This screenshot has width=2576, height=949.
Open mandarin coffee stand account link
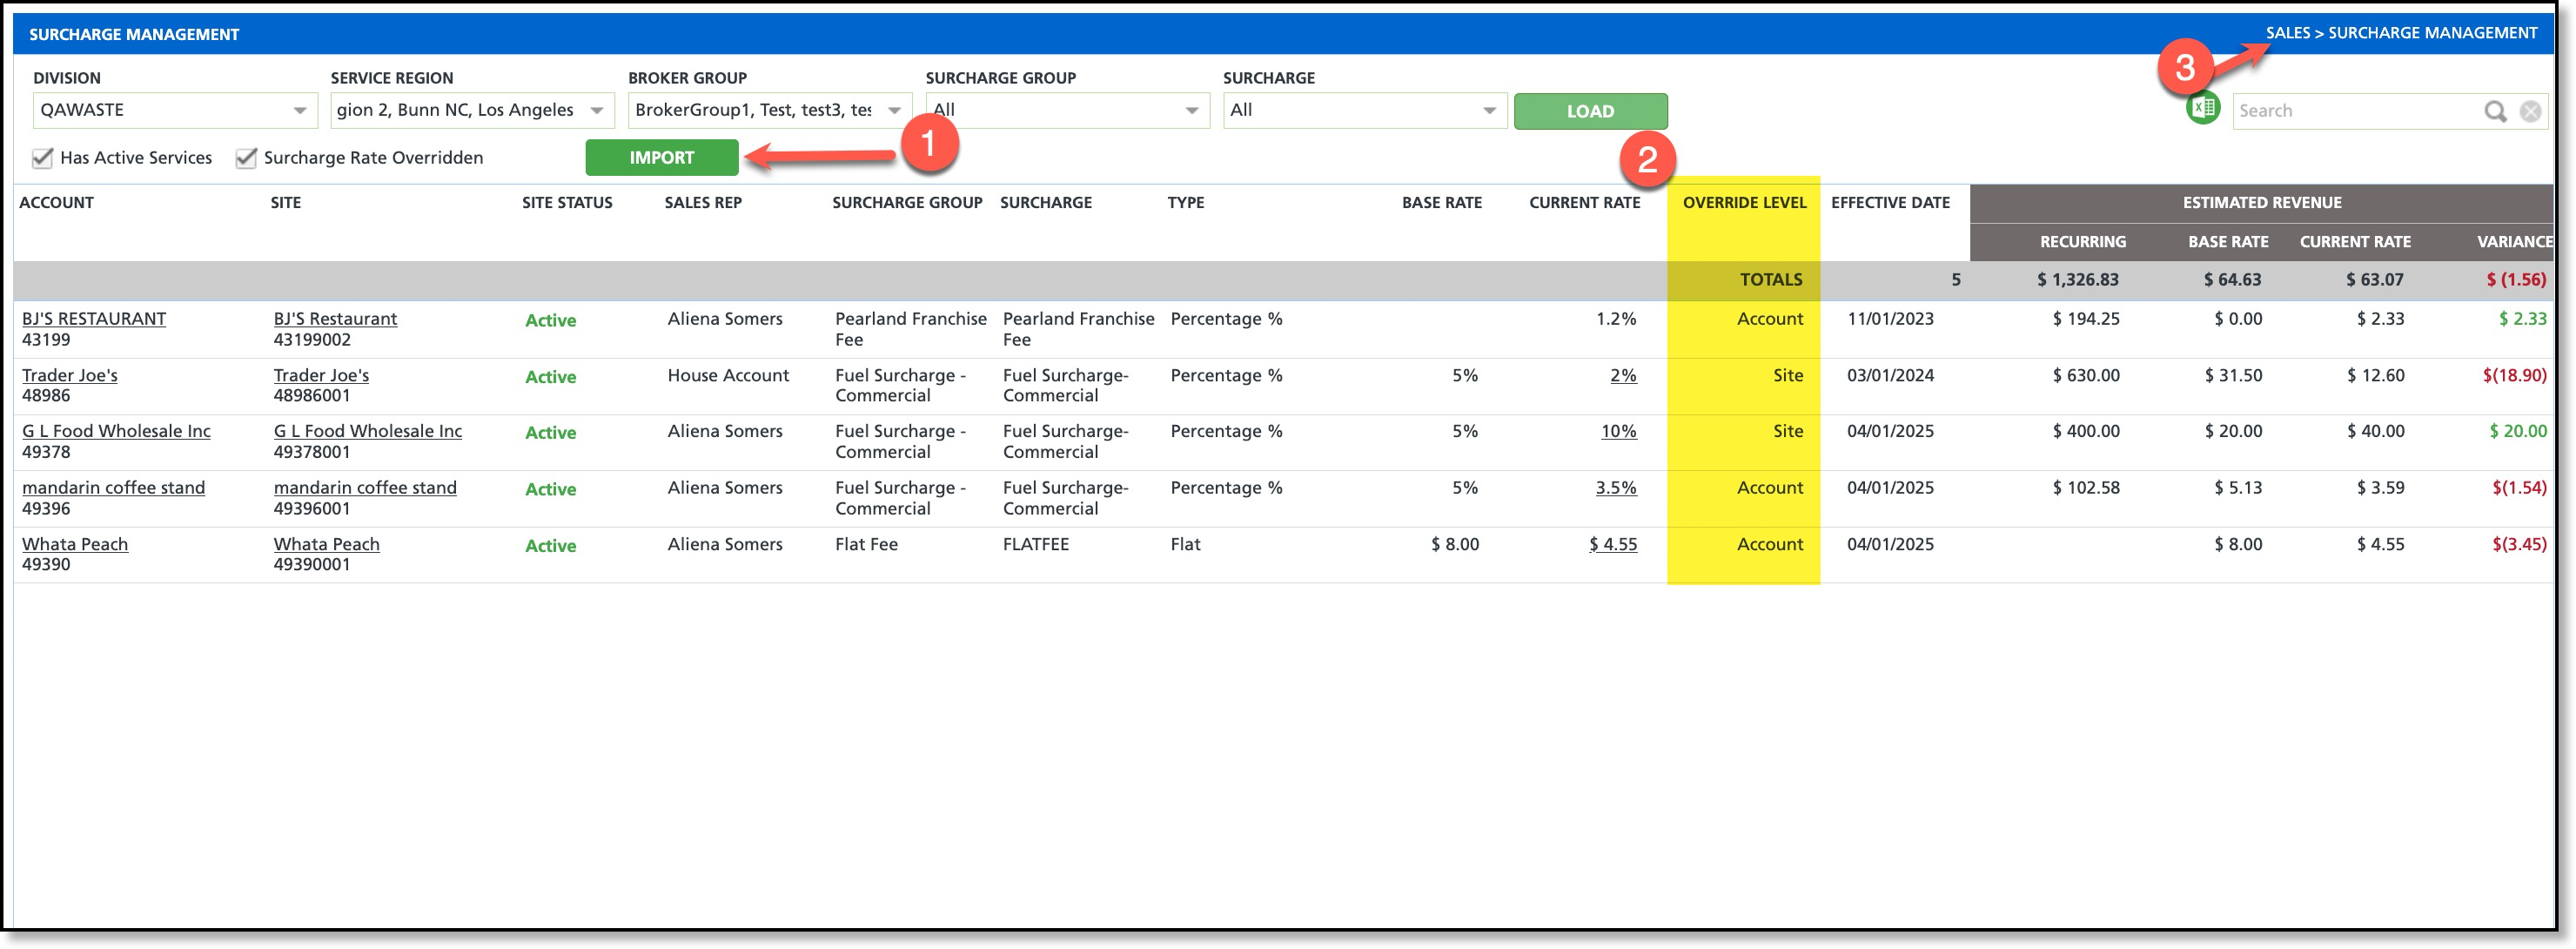113,488
